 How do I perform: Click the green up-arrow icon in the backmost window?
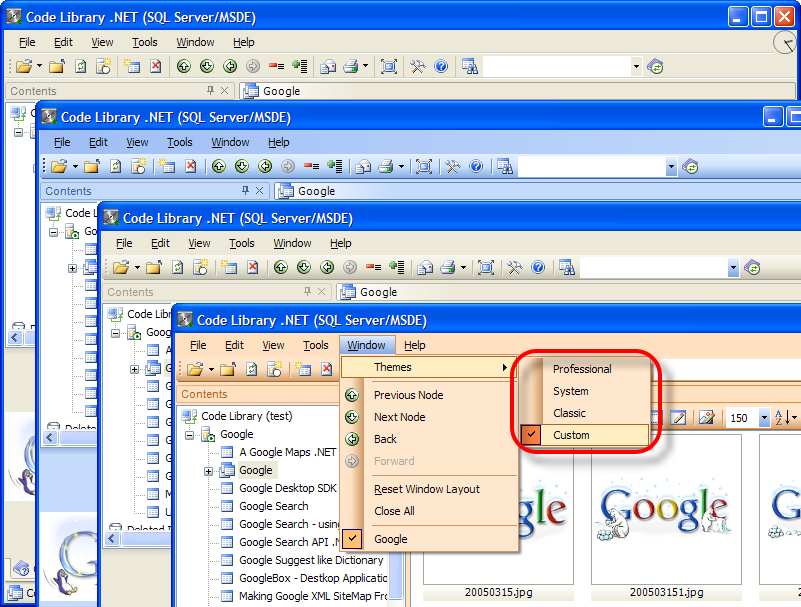(x=184, y=66)
